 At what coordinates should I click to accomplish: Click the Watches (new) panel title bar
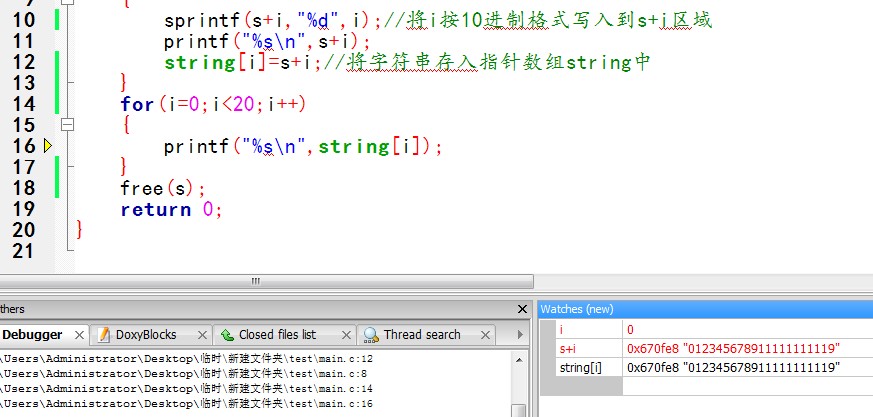click(x=705, y=309)
